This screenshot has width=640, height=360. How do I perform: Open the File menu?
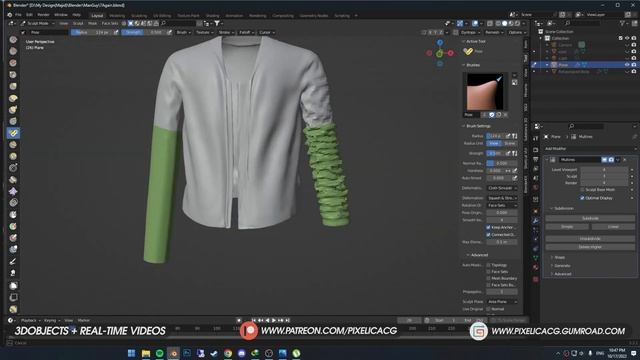coord(18,15)
